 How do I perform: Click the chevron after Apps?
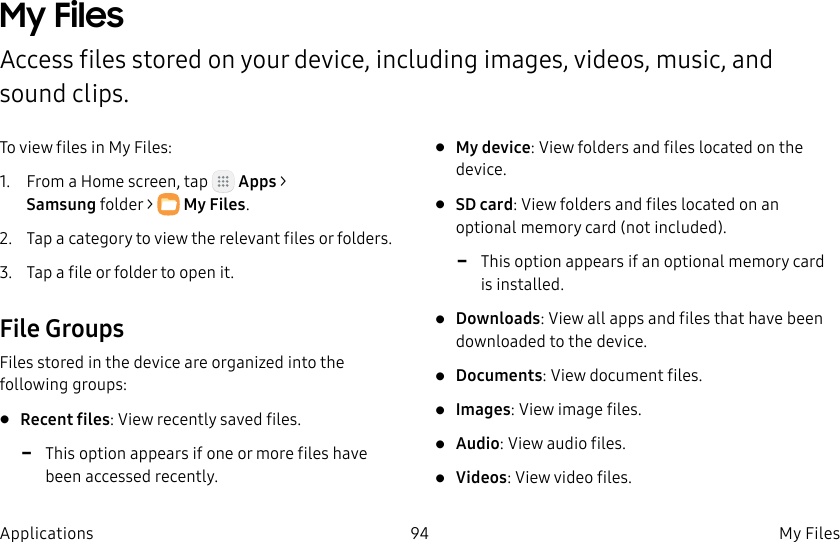pyautogui.click(x=283, y=182)
